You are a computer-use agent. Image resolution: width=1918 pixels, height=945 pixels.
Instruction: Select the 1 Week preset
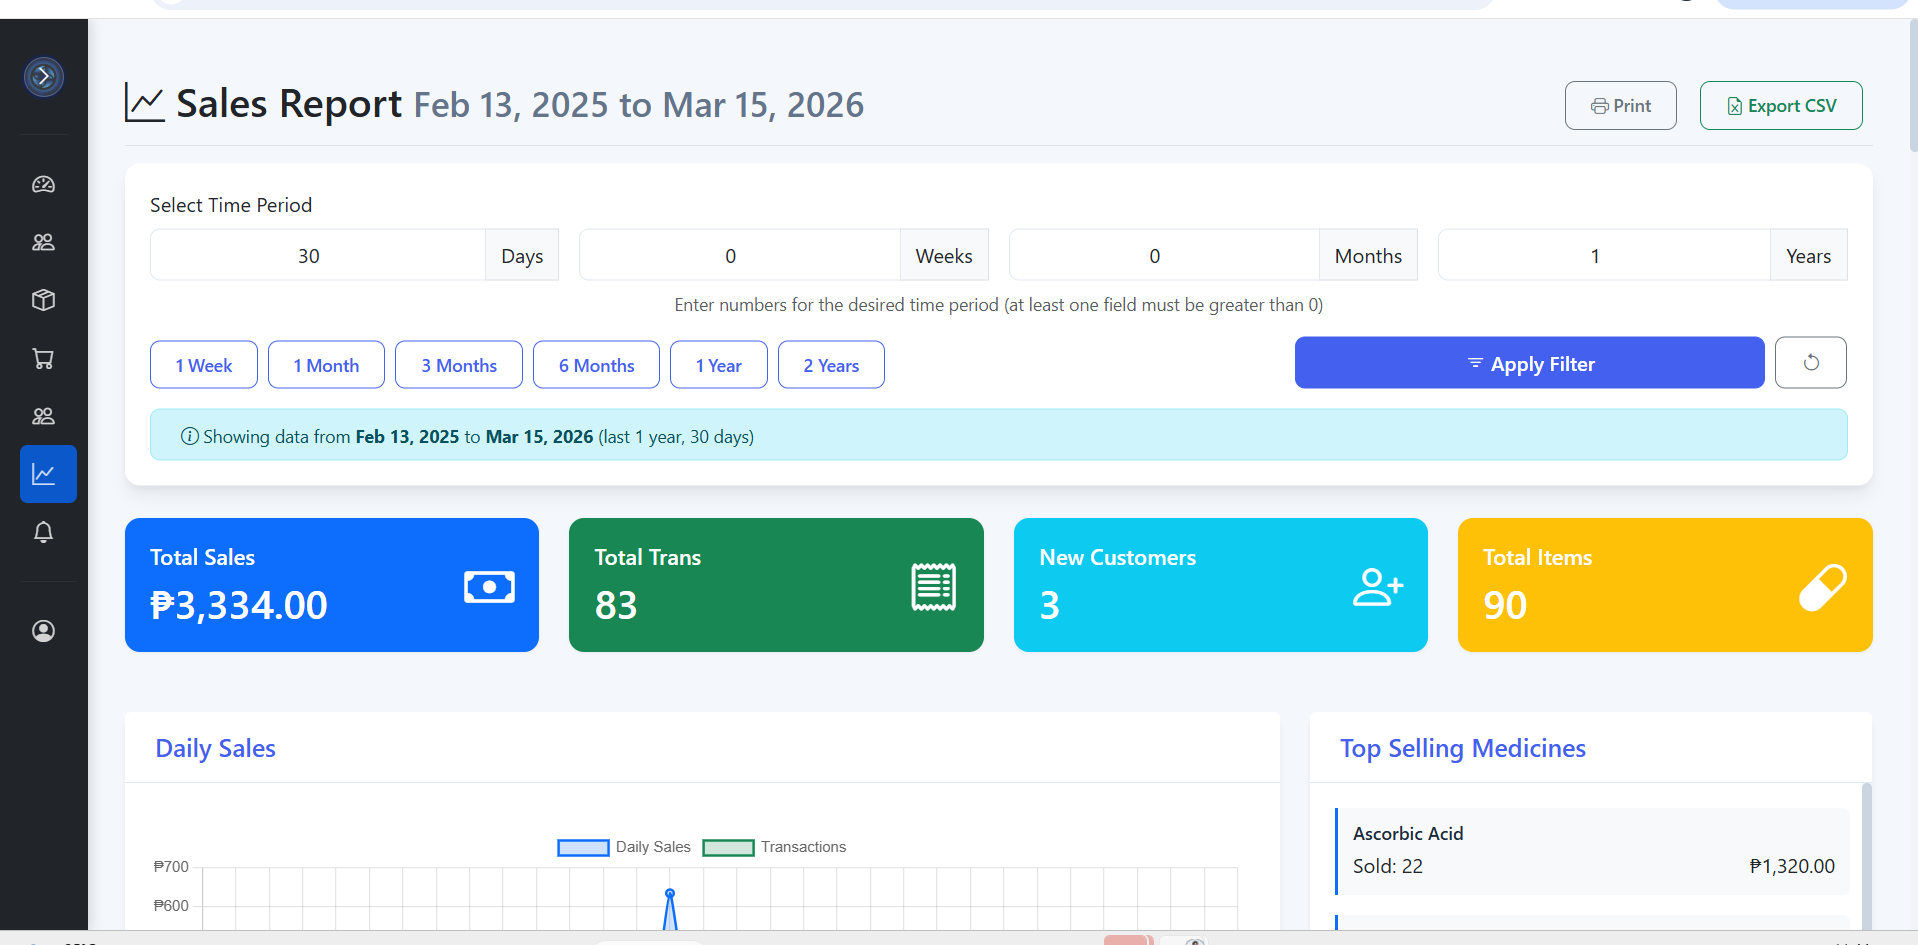(203, 365)
